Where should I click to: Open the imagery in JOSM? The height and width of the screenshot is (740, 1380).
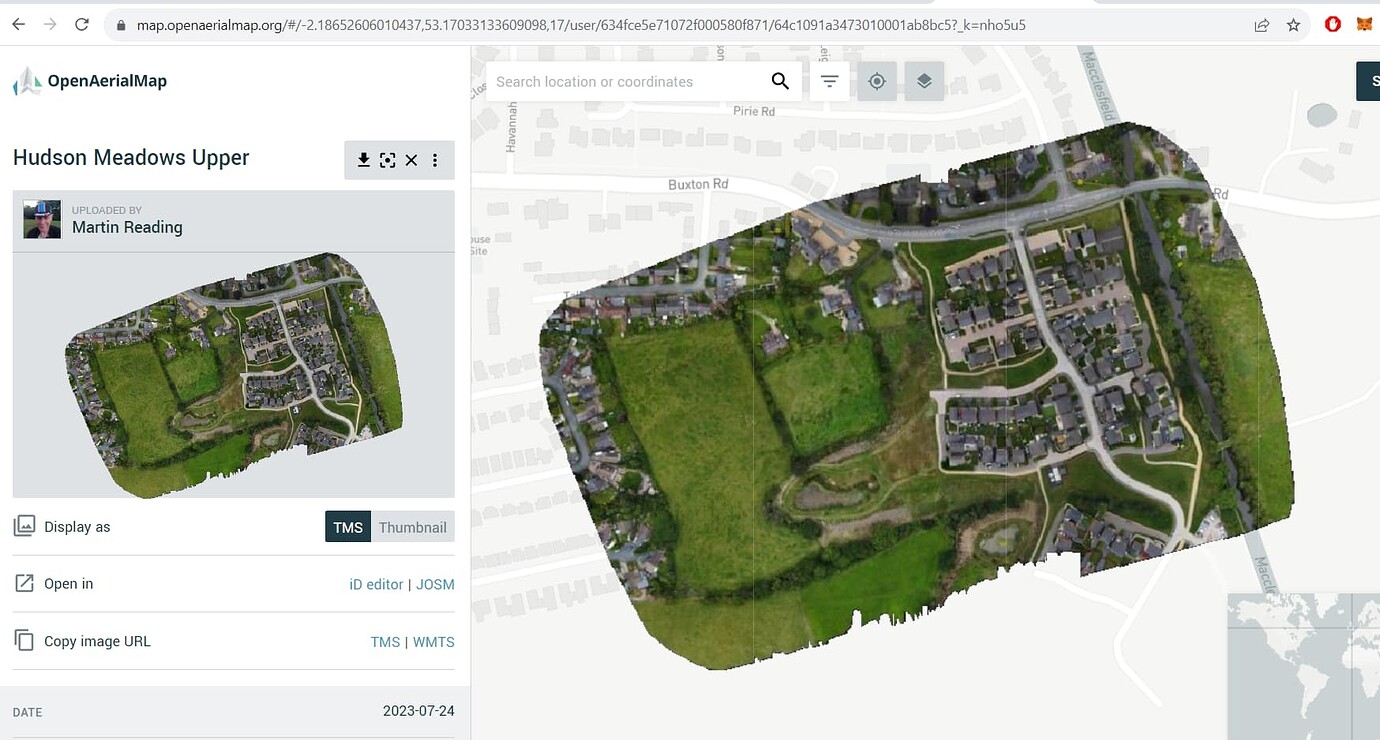[x=436, y=583]
